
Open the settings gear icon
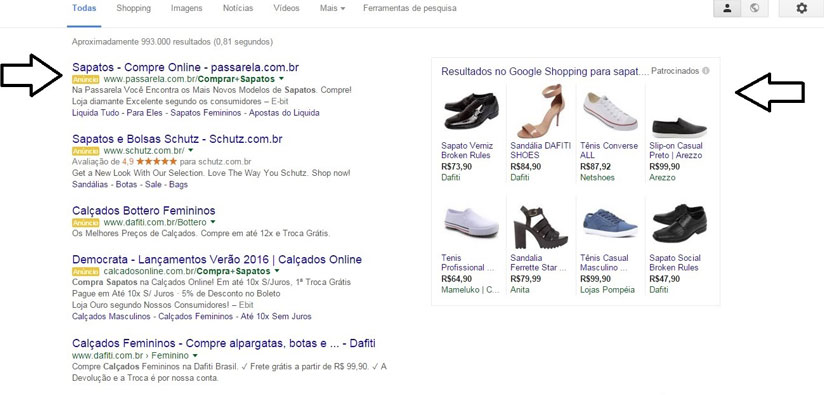(800, 8)
